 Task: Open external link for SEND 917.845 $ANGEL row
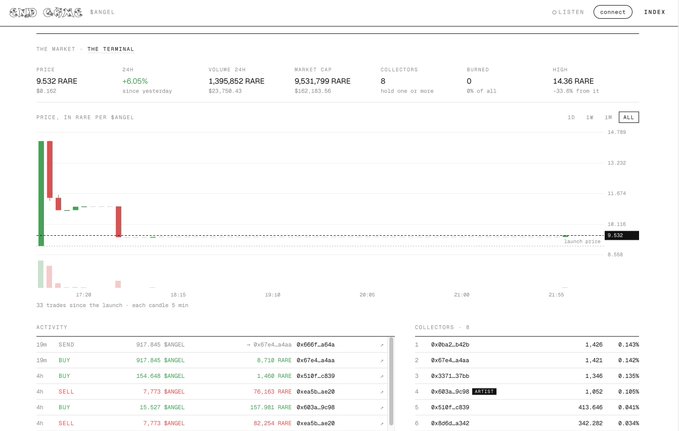click(x=382, y=345)
